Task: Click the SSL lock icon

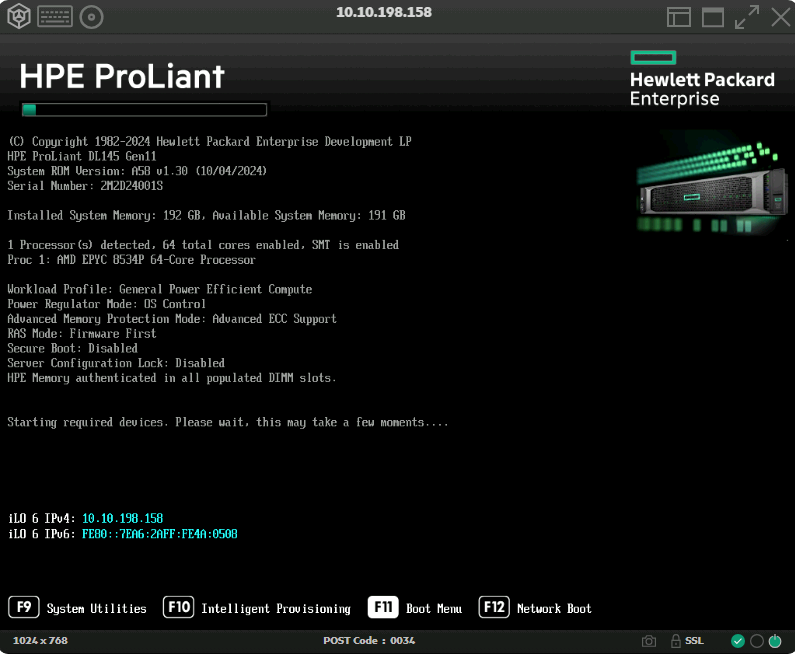Action: (x=675, y=641)
